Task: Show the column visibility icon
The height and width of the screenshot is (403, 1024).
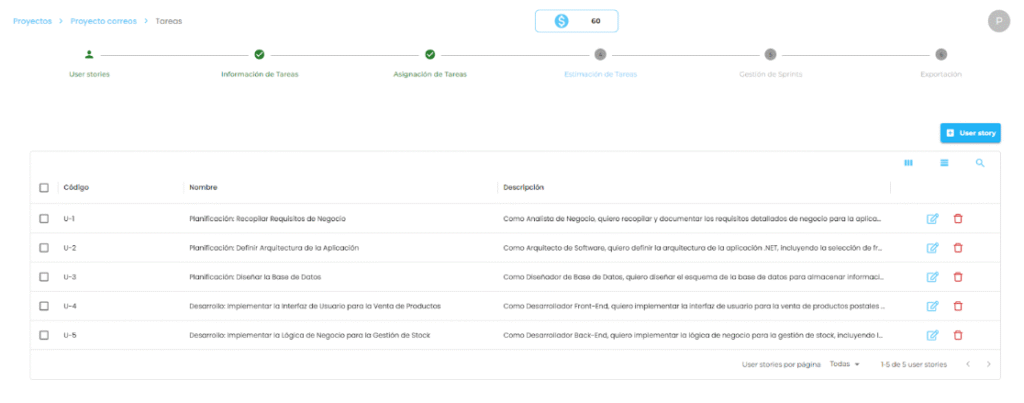Action: pyautogui.click(x=908, y=163)
